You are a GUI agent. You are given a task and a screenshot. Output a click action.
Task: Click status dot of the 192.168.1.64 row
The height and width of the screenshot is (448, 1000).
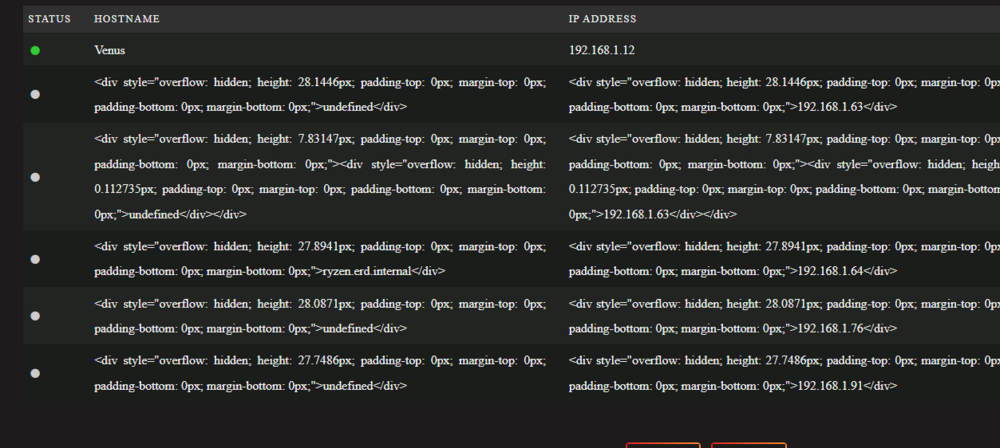[35, 259]
